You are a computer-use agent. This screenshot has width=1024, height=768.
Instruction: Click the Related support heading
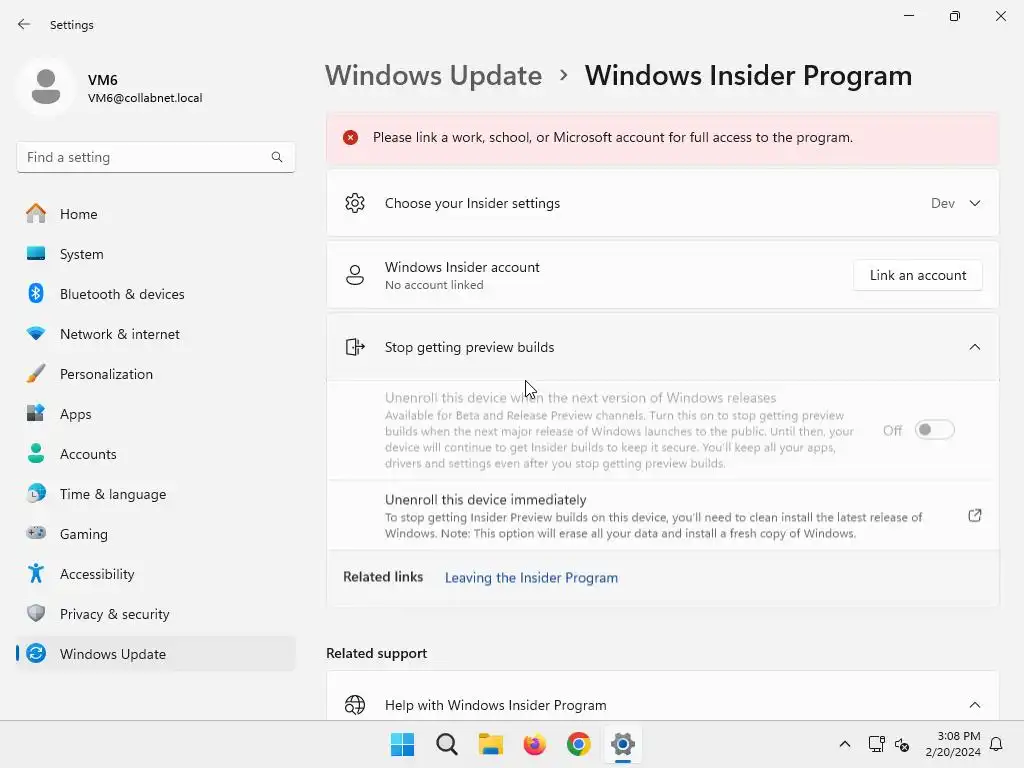click(376, 653)
